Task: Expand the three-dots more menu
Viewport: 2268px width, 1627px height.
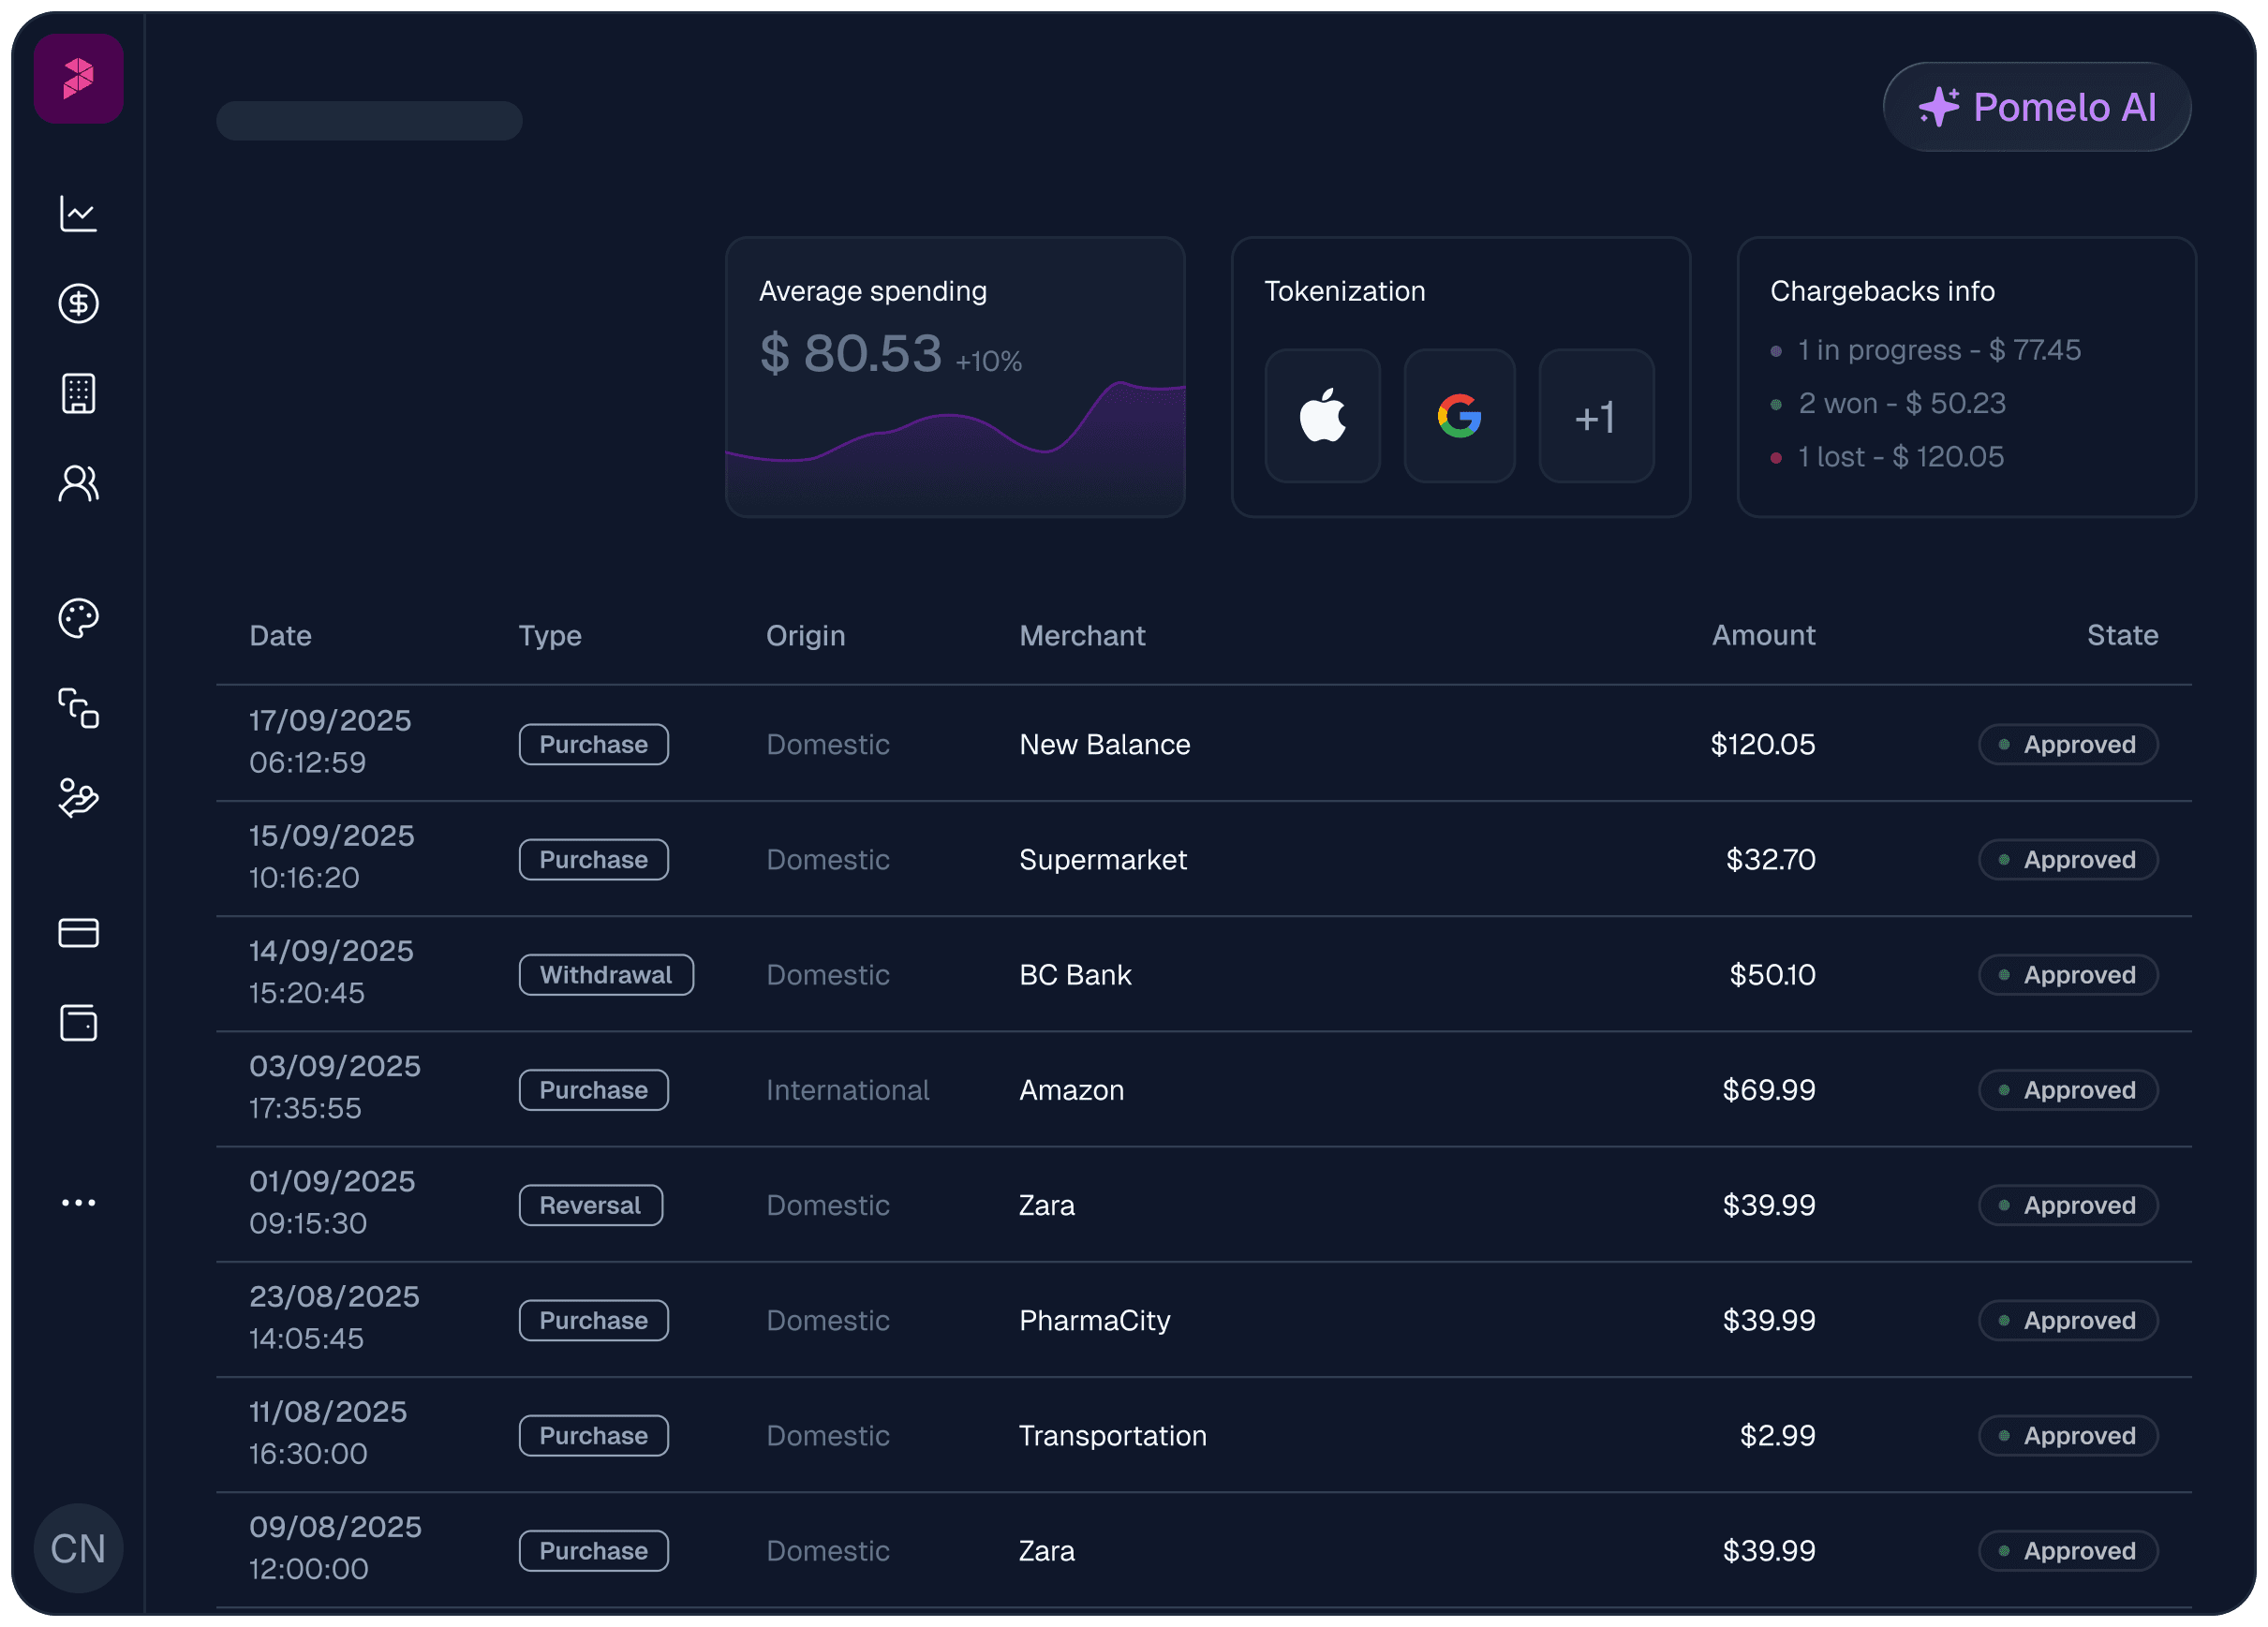Action: coord(78,1202)
